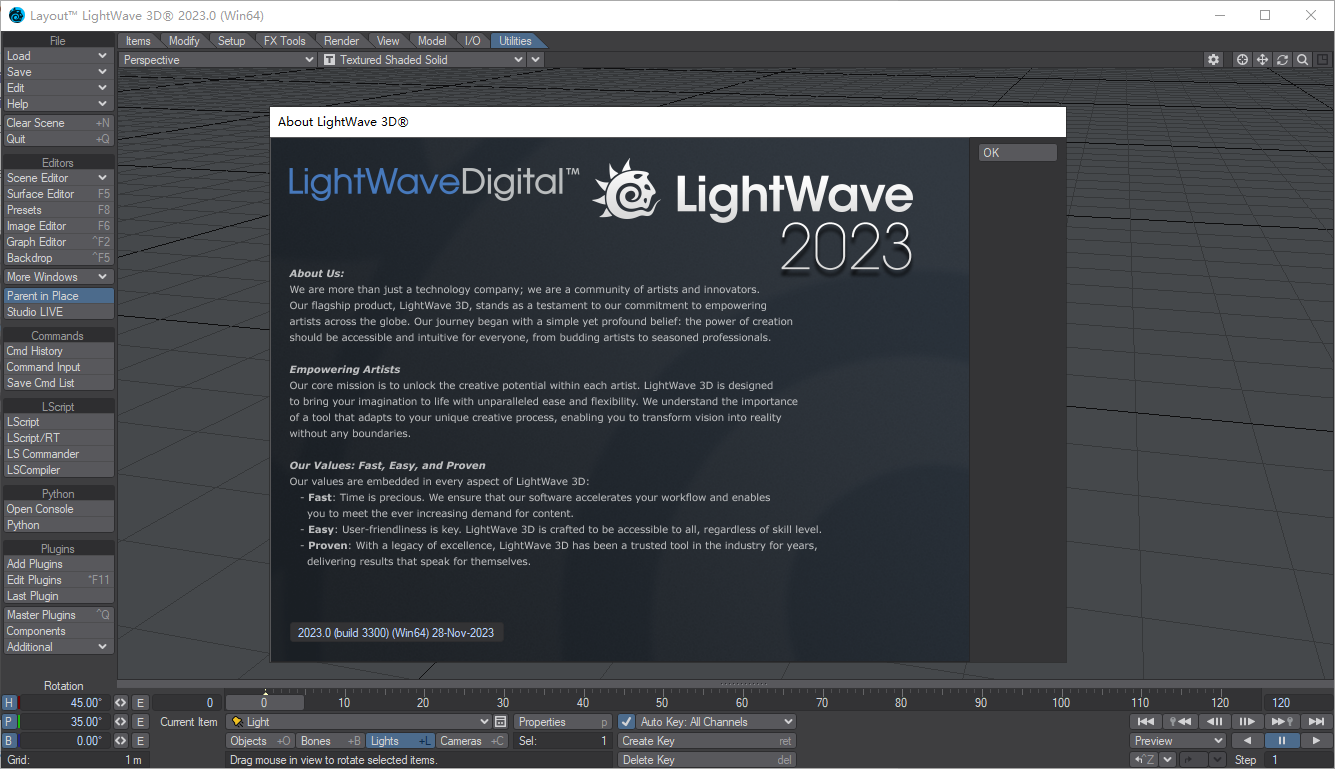Open item picker icon beside Light dropdown
1335x769 pixels.
click(500, 722)
